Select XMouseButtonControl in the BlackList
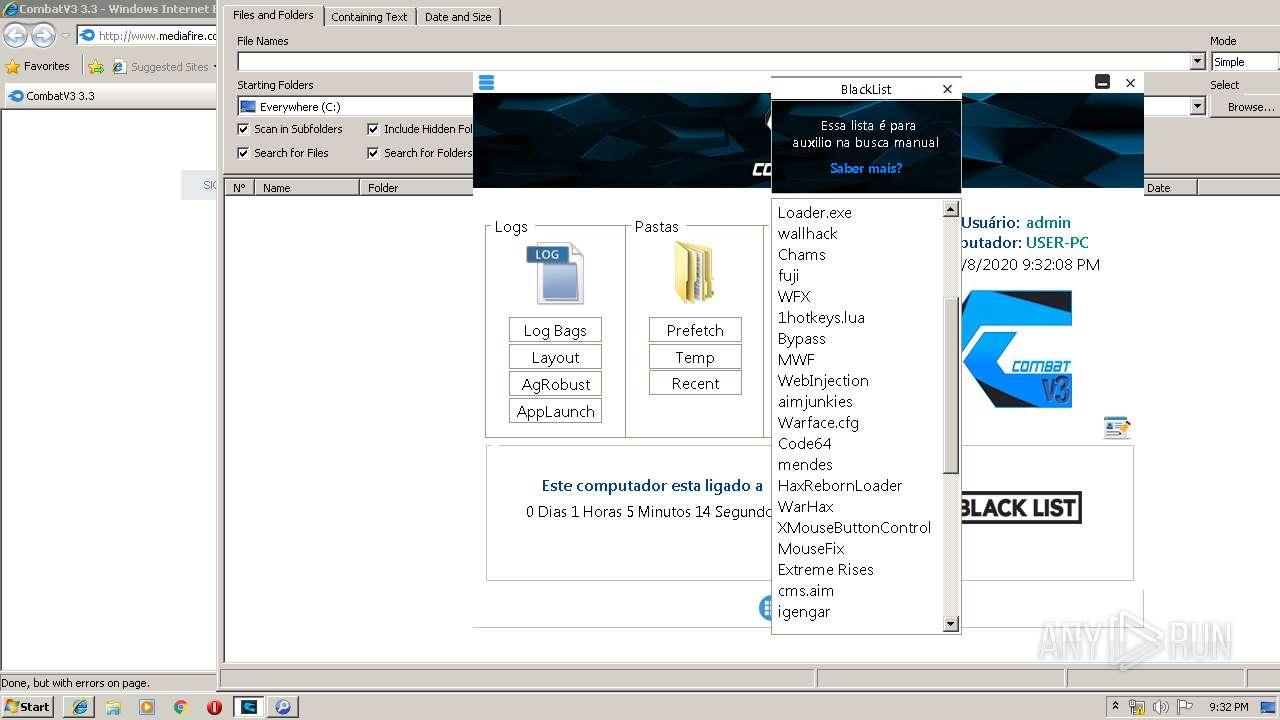1280x720 pixels. pos(854,527)
